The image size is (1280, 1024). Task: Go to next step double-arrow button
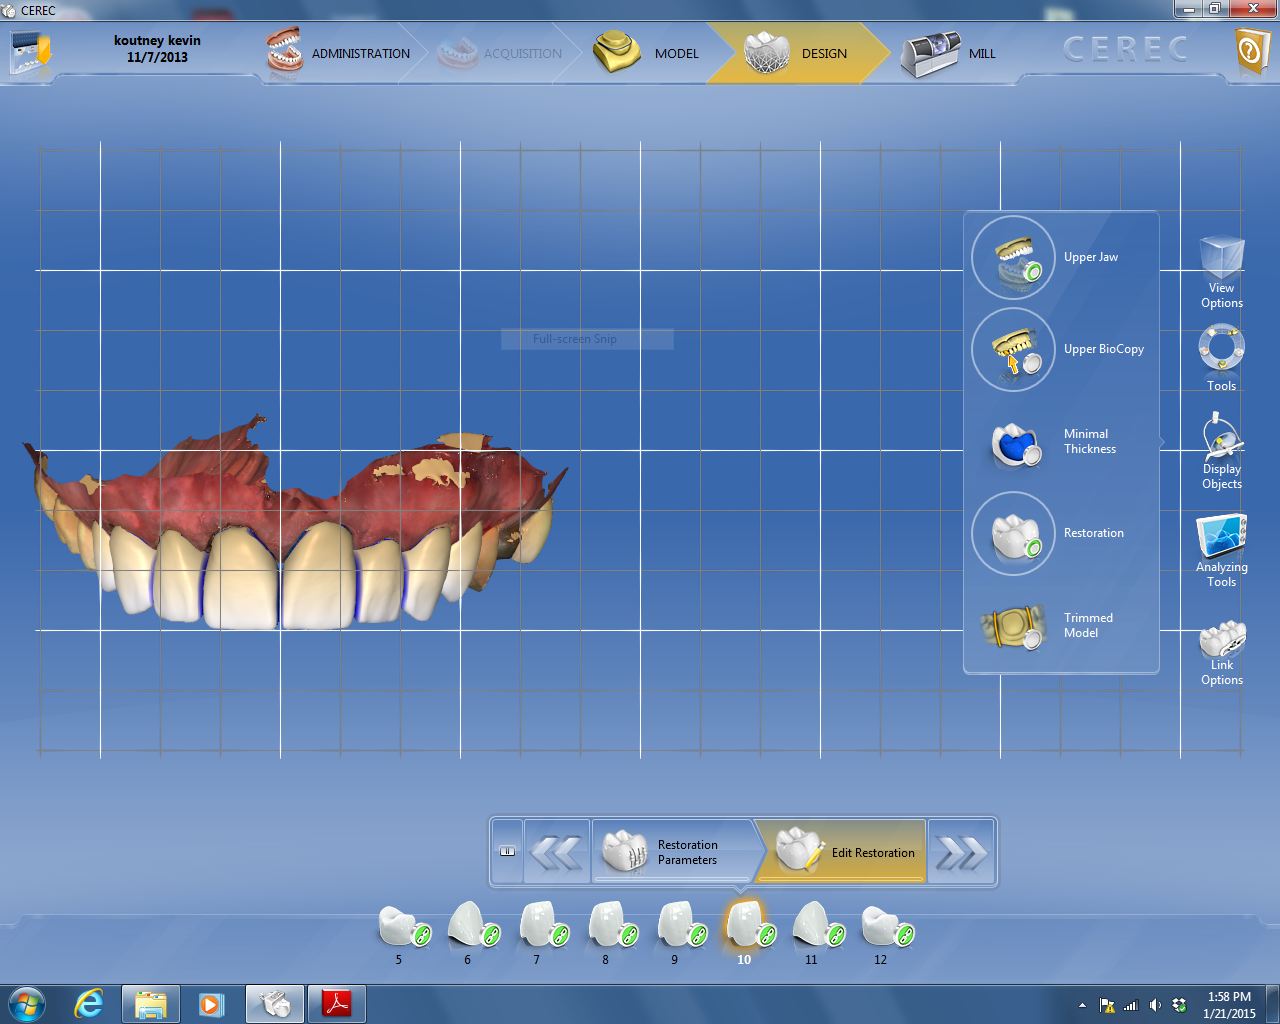click(x=961, y=852)
